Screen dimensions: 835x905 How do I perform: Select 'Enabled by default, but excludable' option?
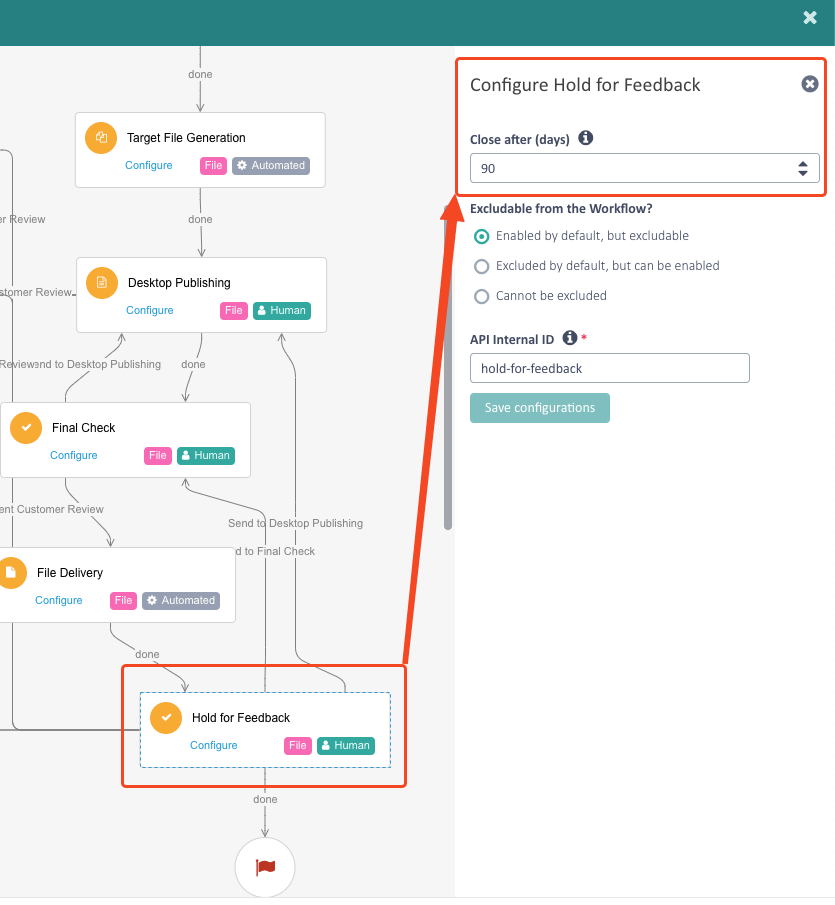point(482,236)
